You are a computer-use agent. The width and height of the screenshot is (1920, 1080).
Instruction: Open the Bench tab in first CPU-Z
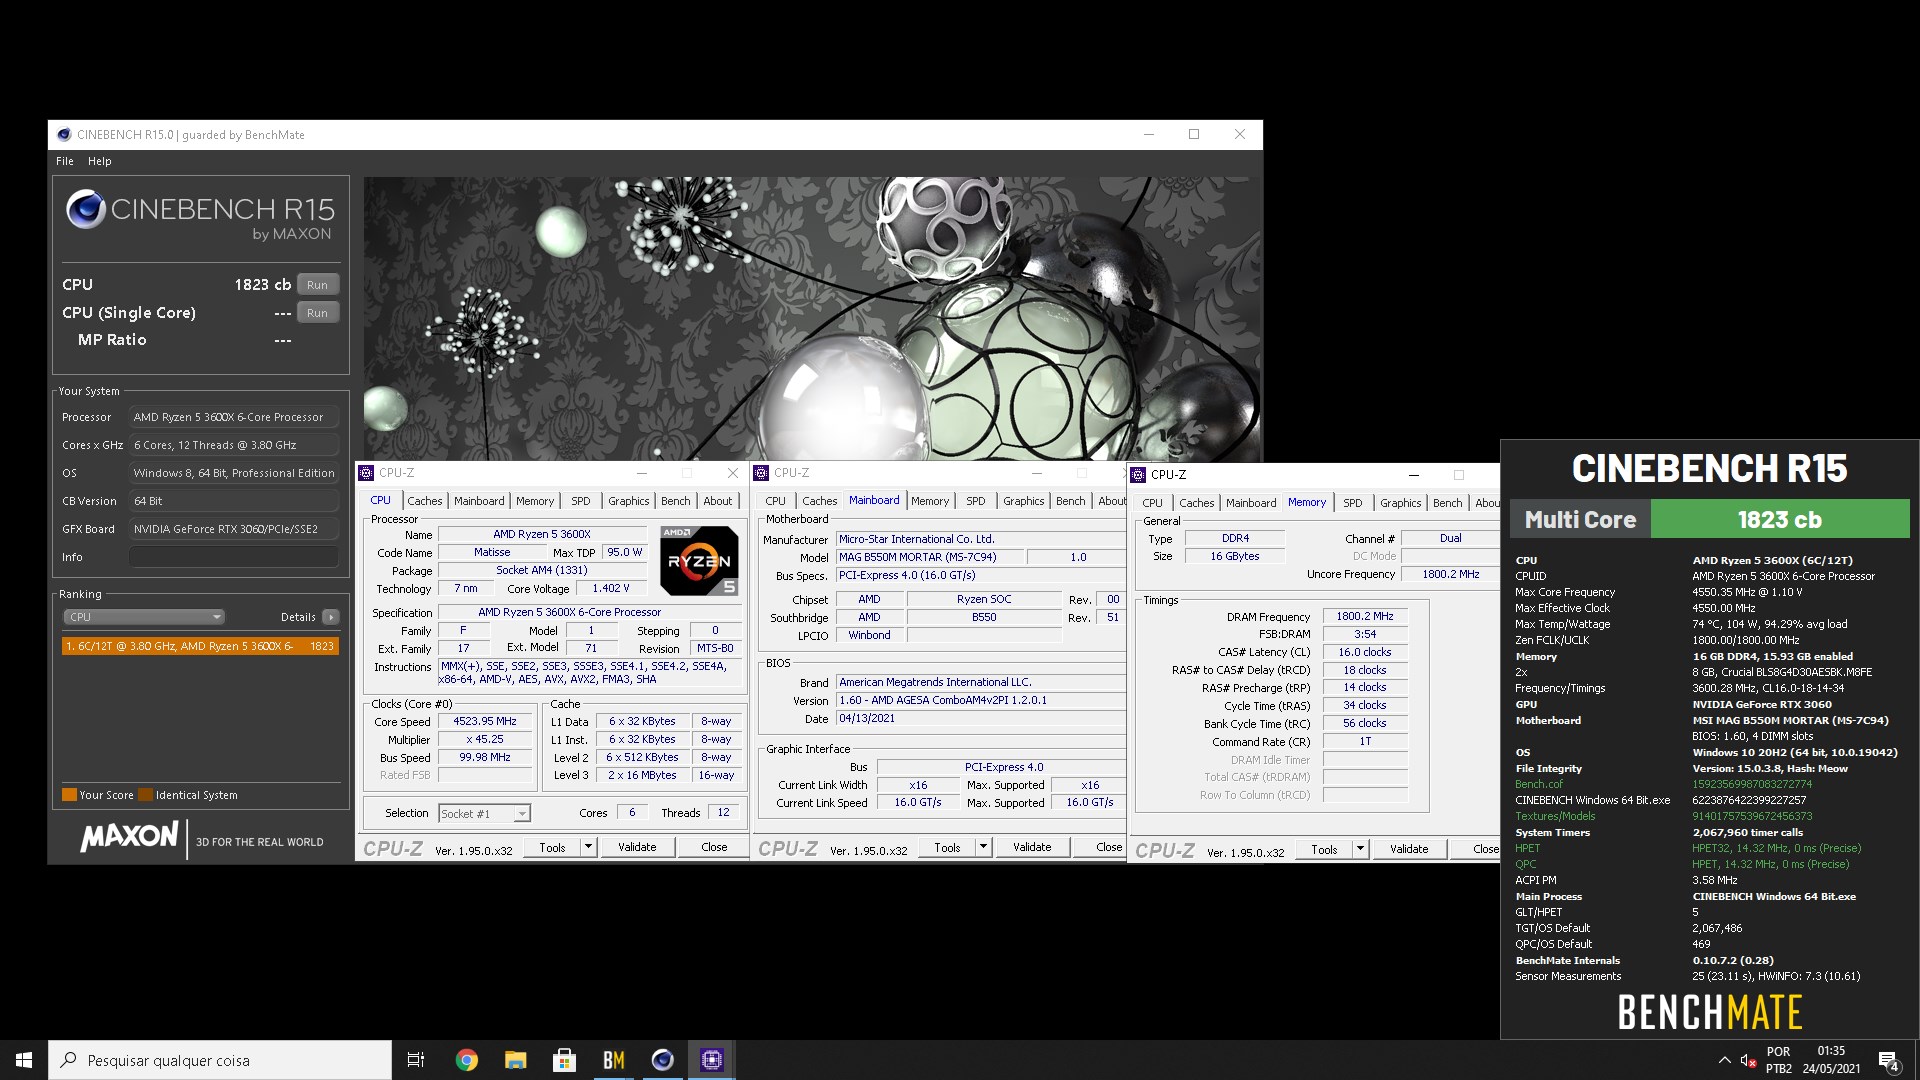pyautogui.click(x=675, y=501)
